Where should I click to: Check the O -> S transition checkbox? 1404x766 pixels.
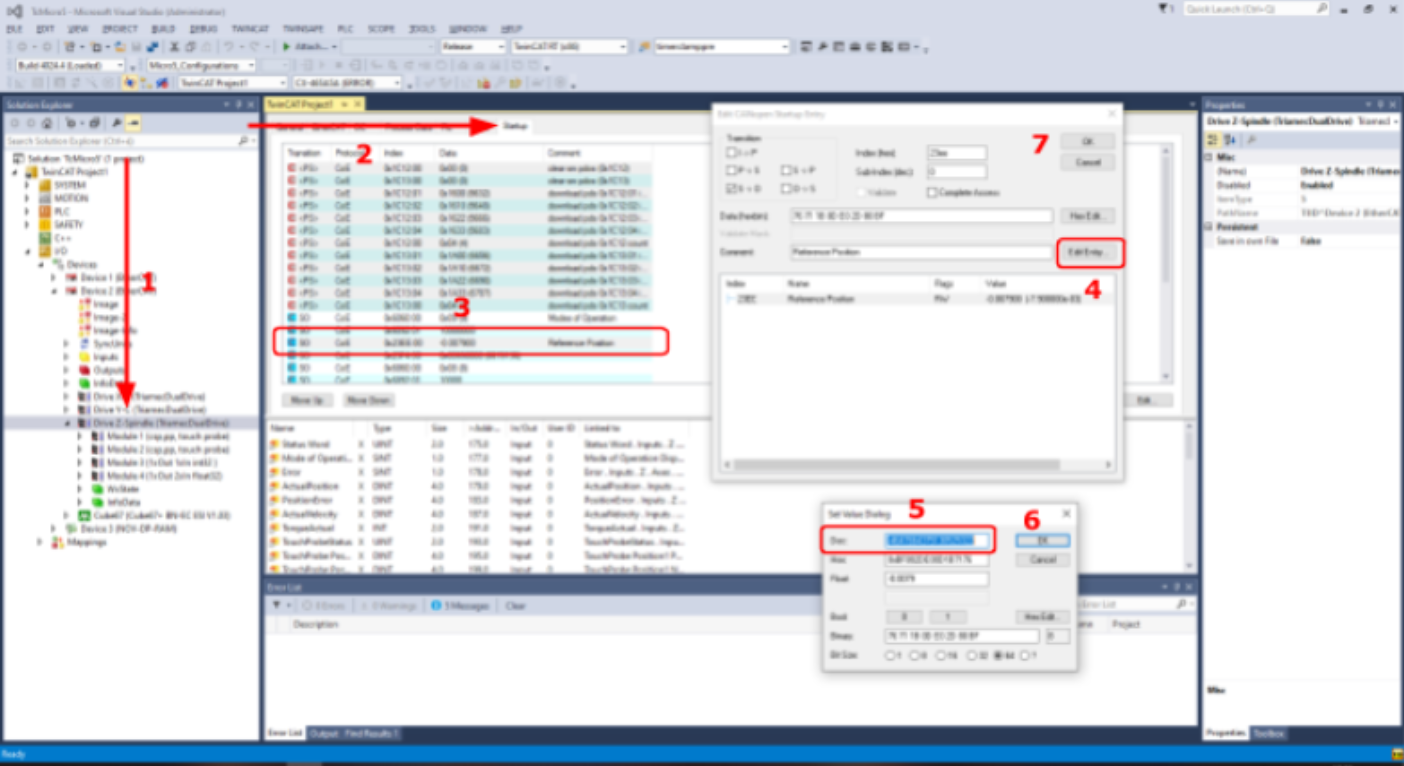(x=787, y=189)
